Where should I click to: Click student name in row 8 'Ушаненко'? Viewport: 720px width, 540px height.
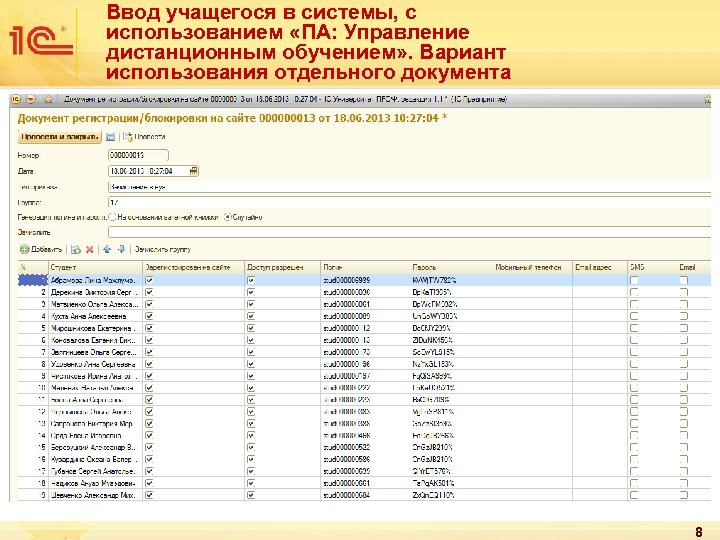(93, 364)
